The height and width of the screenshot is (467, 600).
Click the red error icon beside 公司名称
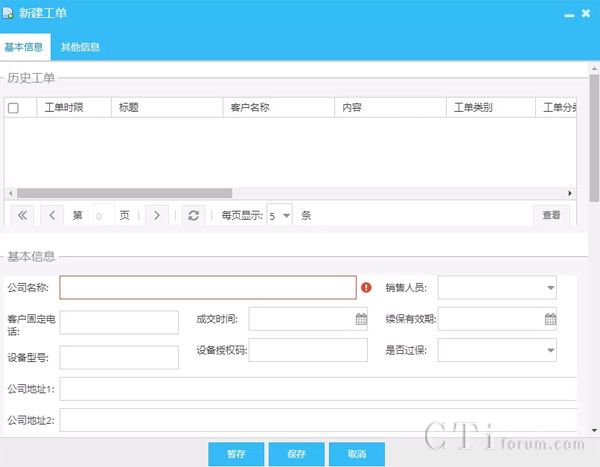point(366,288)
